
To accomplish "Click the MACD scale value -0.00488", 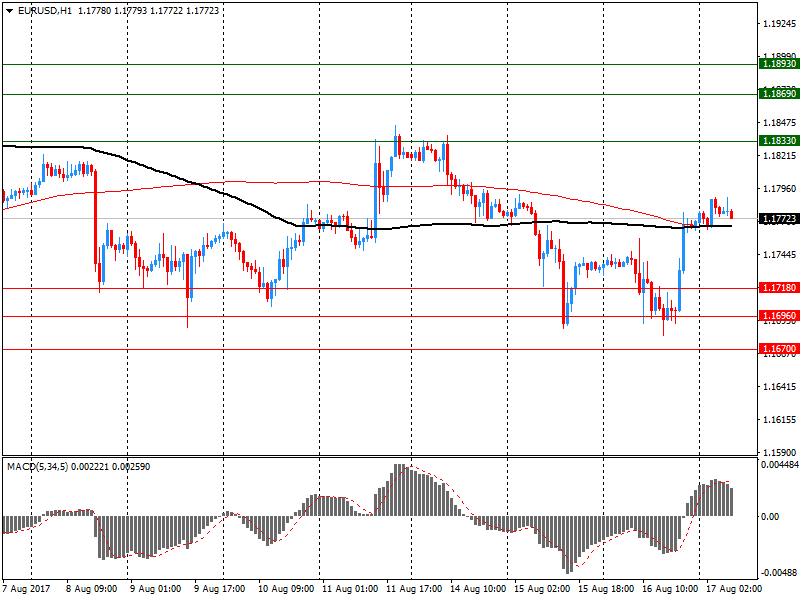I will click(x=779, y=573).
